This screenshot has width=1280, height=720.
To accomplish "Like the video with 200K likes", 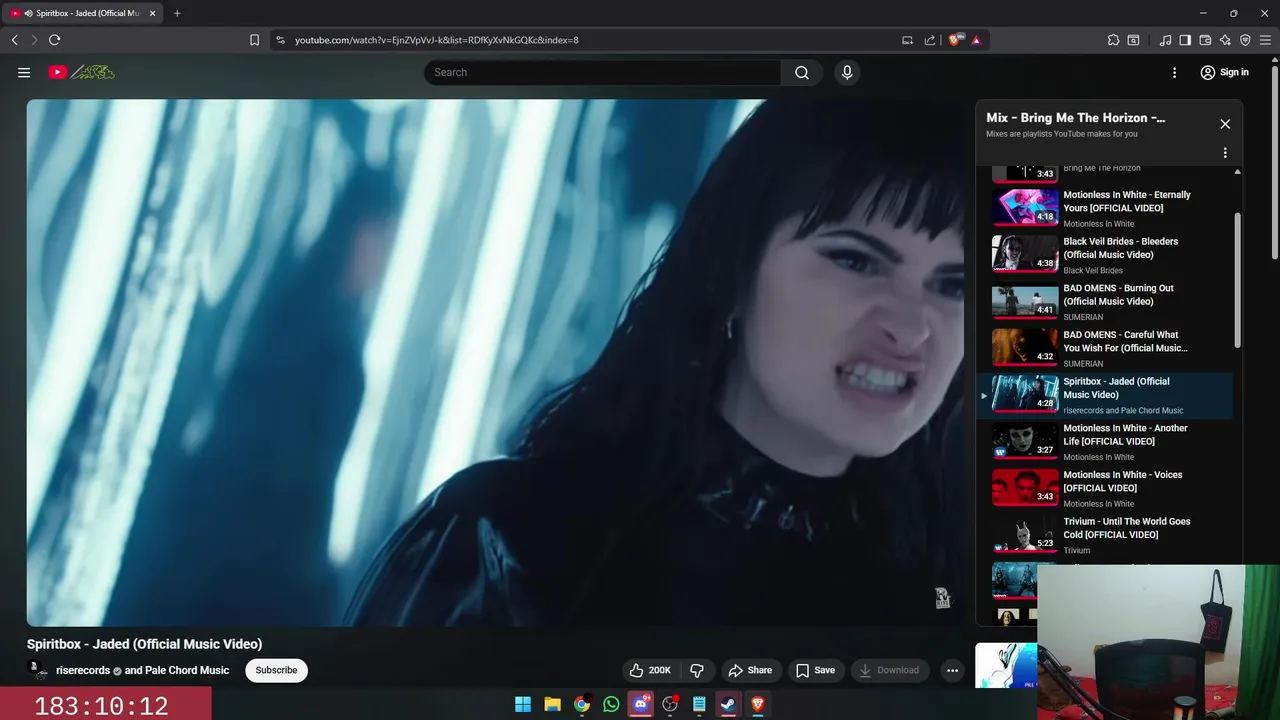I will click(x=649, y=670).
